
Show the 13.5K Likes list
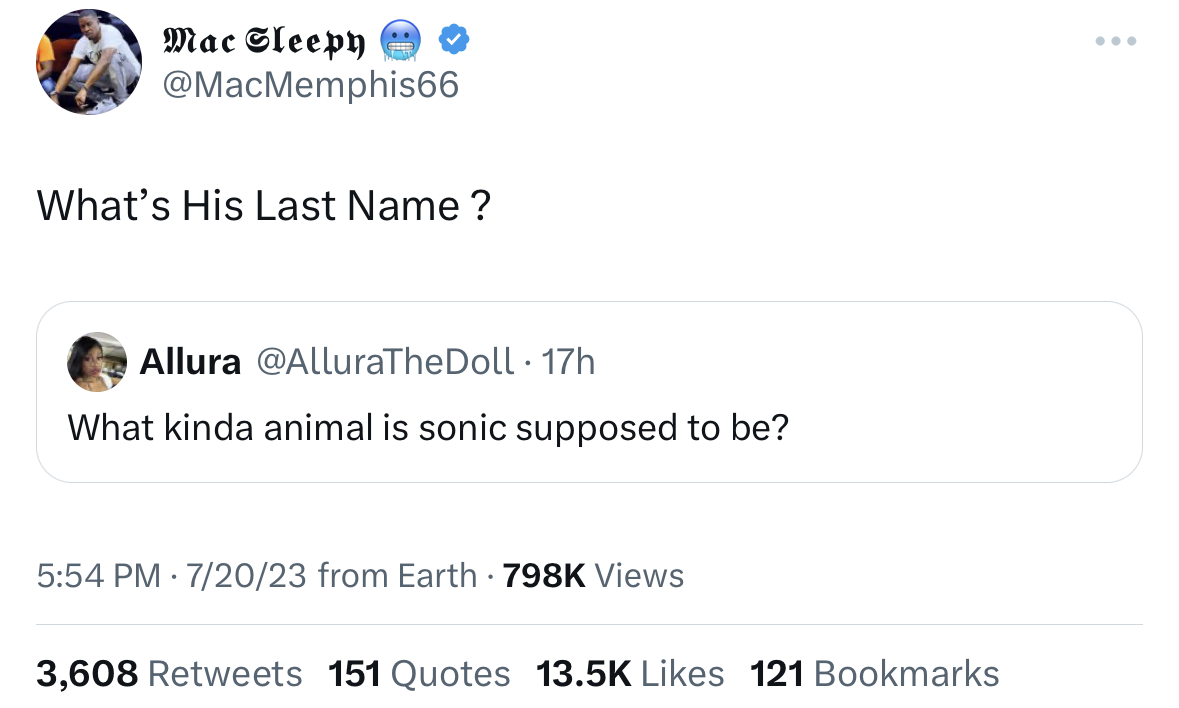(630, 673)
